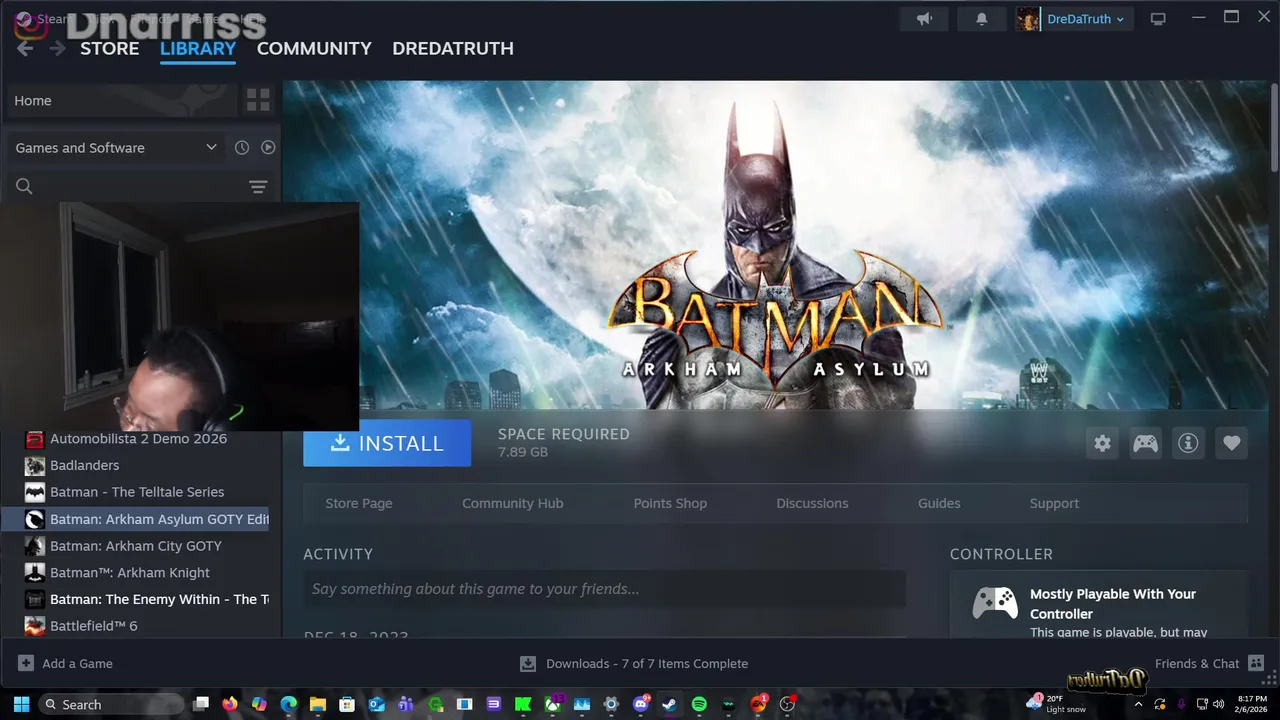Sort library by recent activity clock icon

click(242, 148)
